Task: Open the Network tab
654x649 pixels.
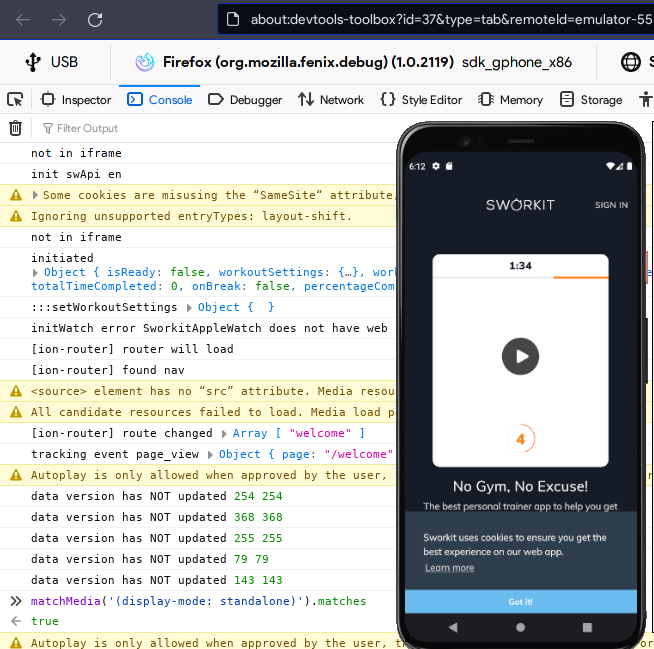Action: 331,100
